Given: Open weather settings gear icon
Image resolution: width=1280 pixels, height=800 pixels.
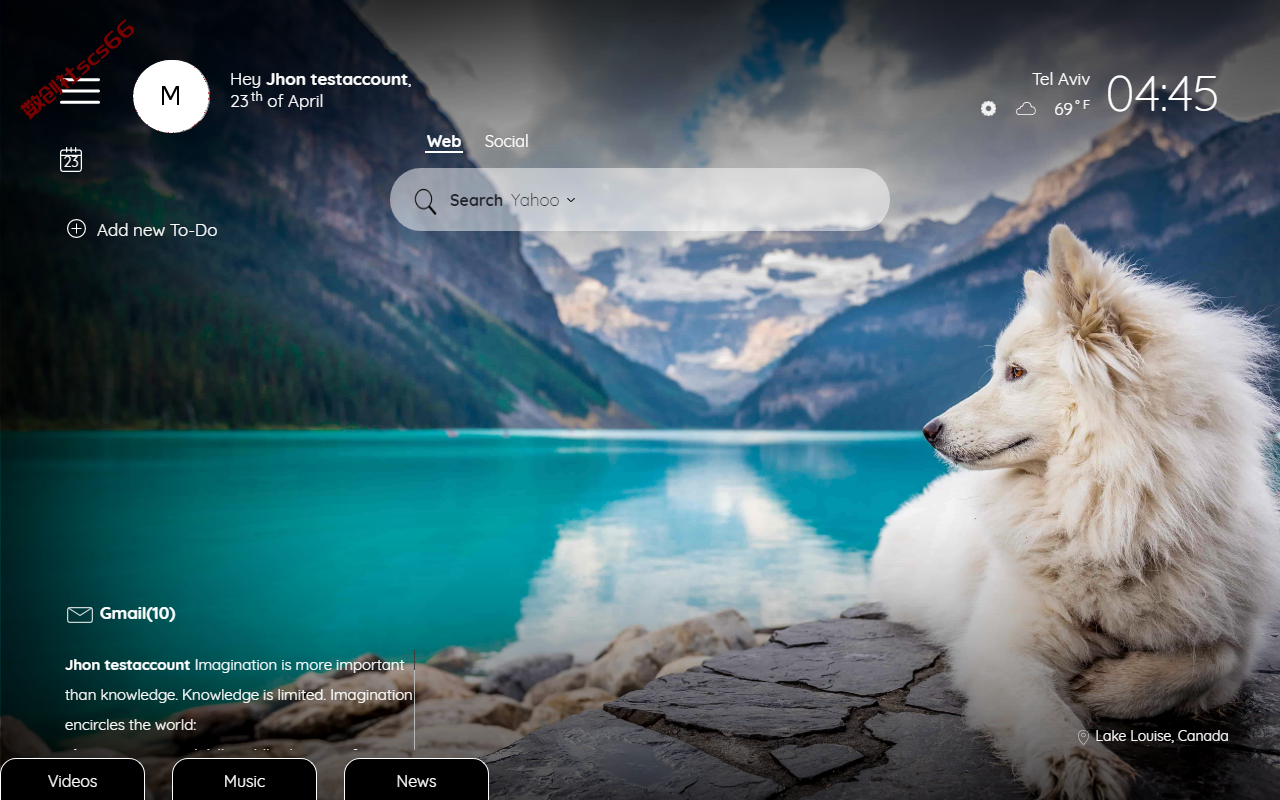Looking at the screenshot, I should point(988,108).
